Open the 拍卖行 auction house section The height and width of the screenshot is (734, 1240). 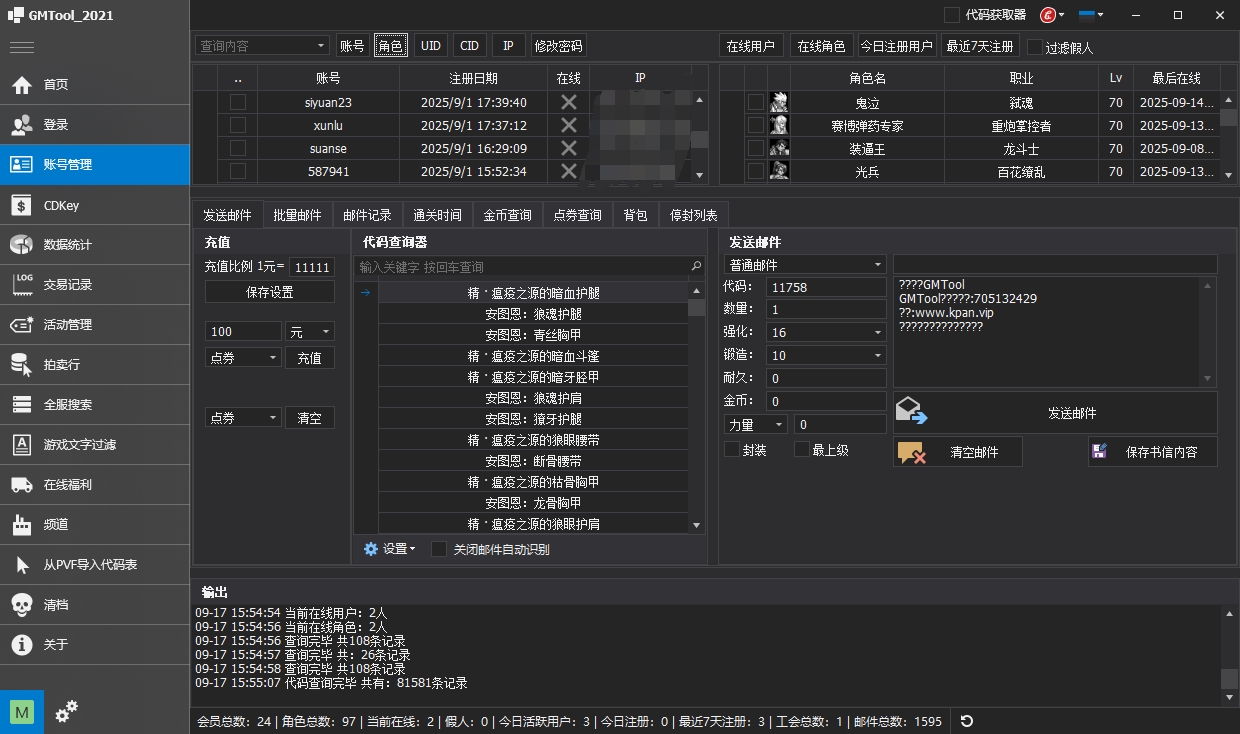click(94, 365)
